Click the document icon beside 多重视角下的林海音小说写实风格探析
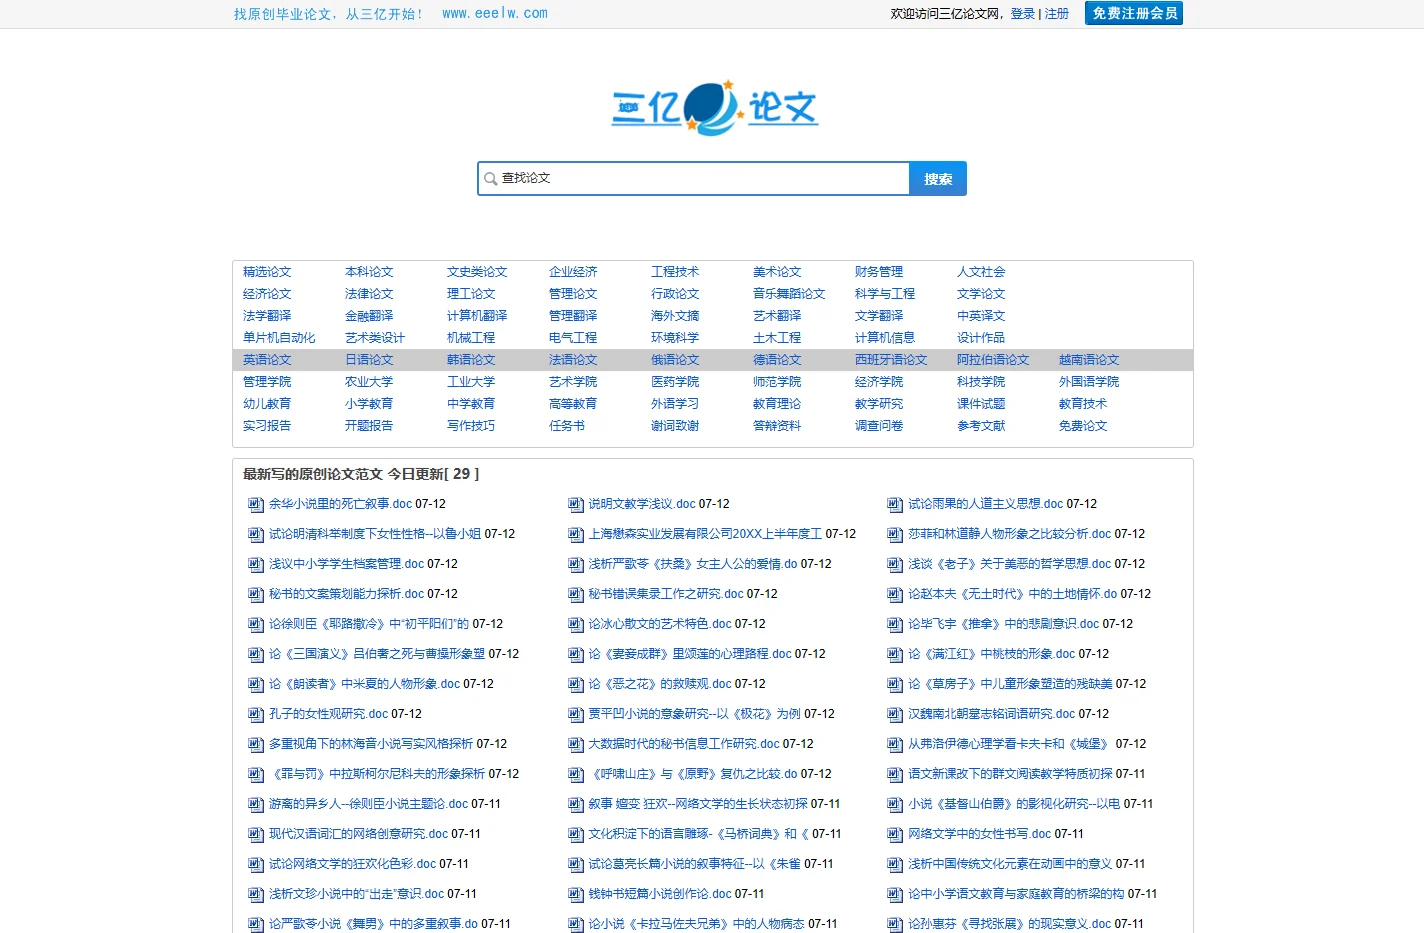 coord(255,745)
